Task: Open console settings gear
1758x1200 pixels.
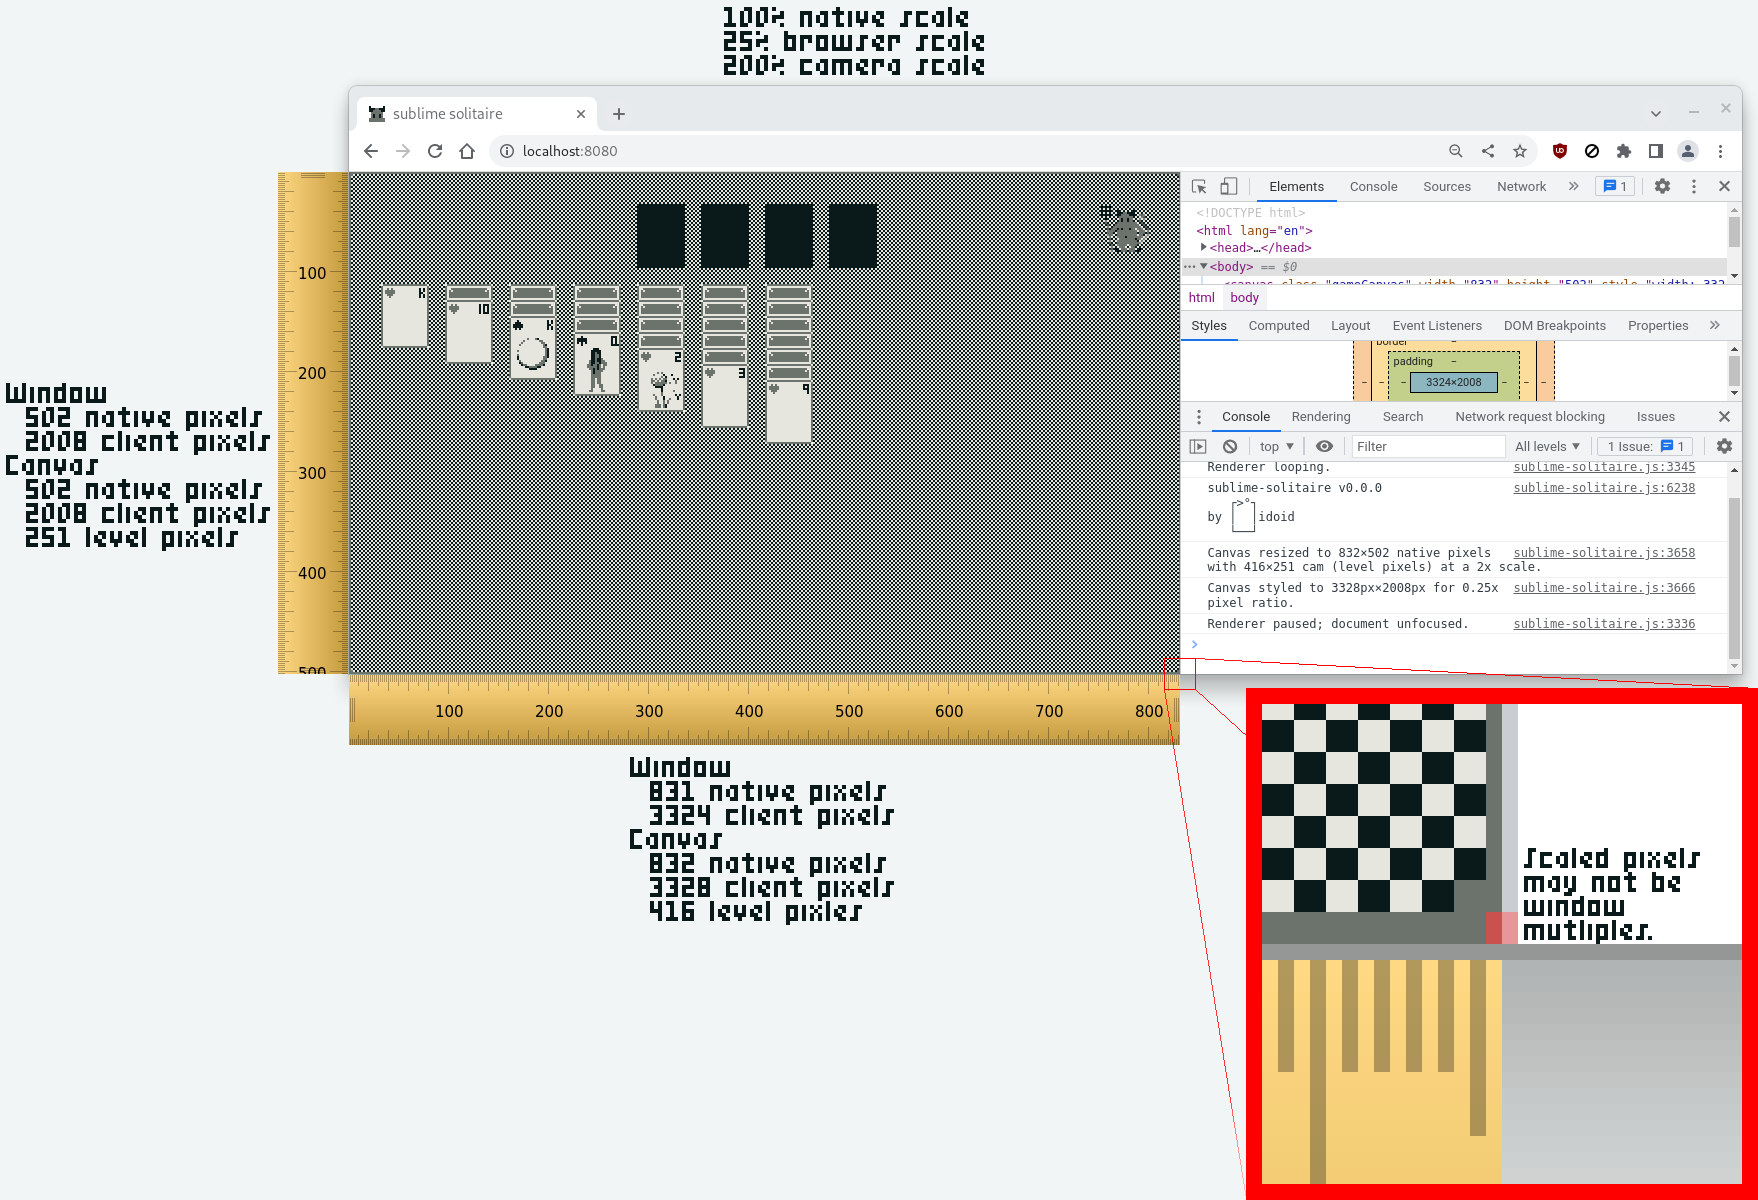Action: coord(1724,446)
